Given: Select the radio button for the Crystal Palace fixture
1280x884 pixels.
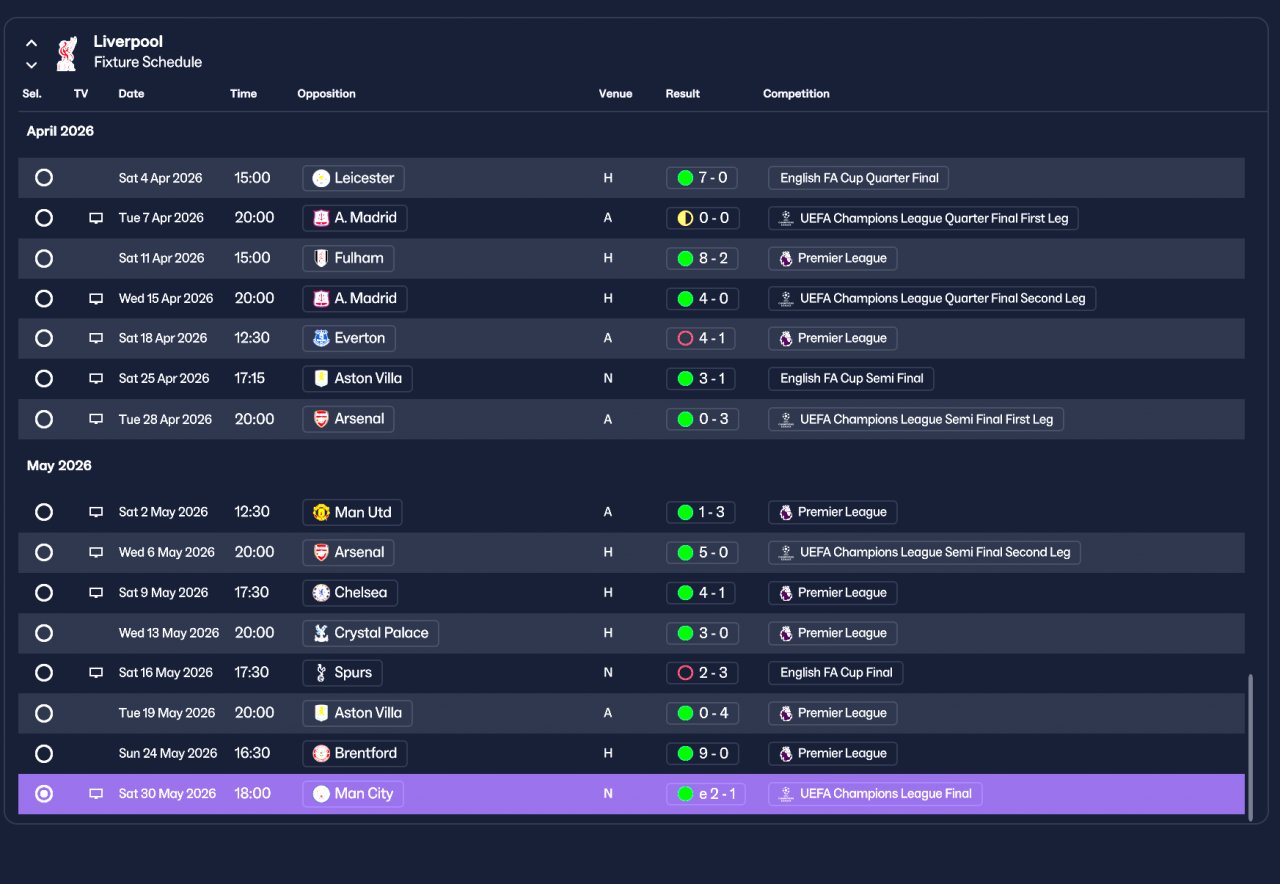Looking at the screenshot, I should click(x=44, y=633).
